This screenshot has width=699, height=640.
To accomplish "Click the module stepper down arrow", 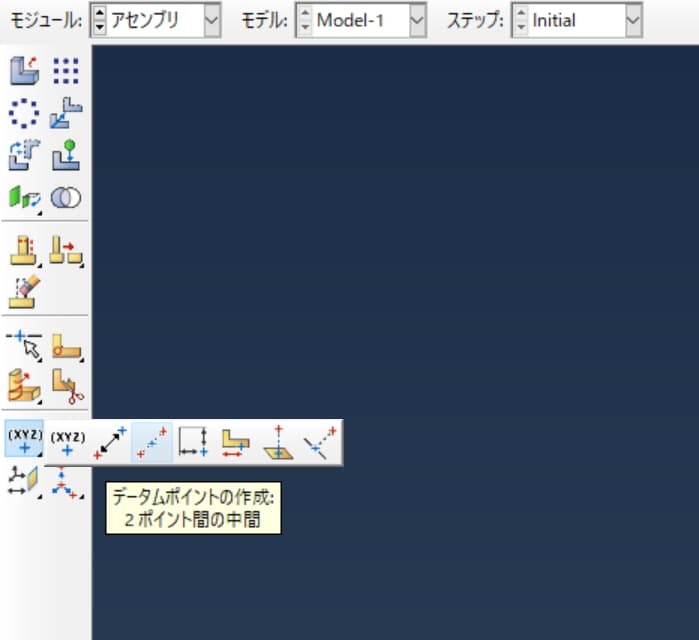I will tap(100, 27).
